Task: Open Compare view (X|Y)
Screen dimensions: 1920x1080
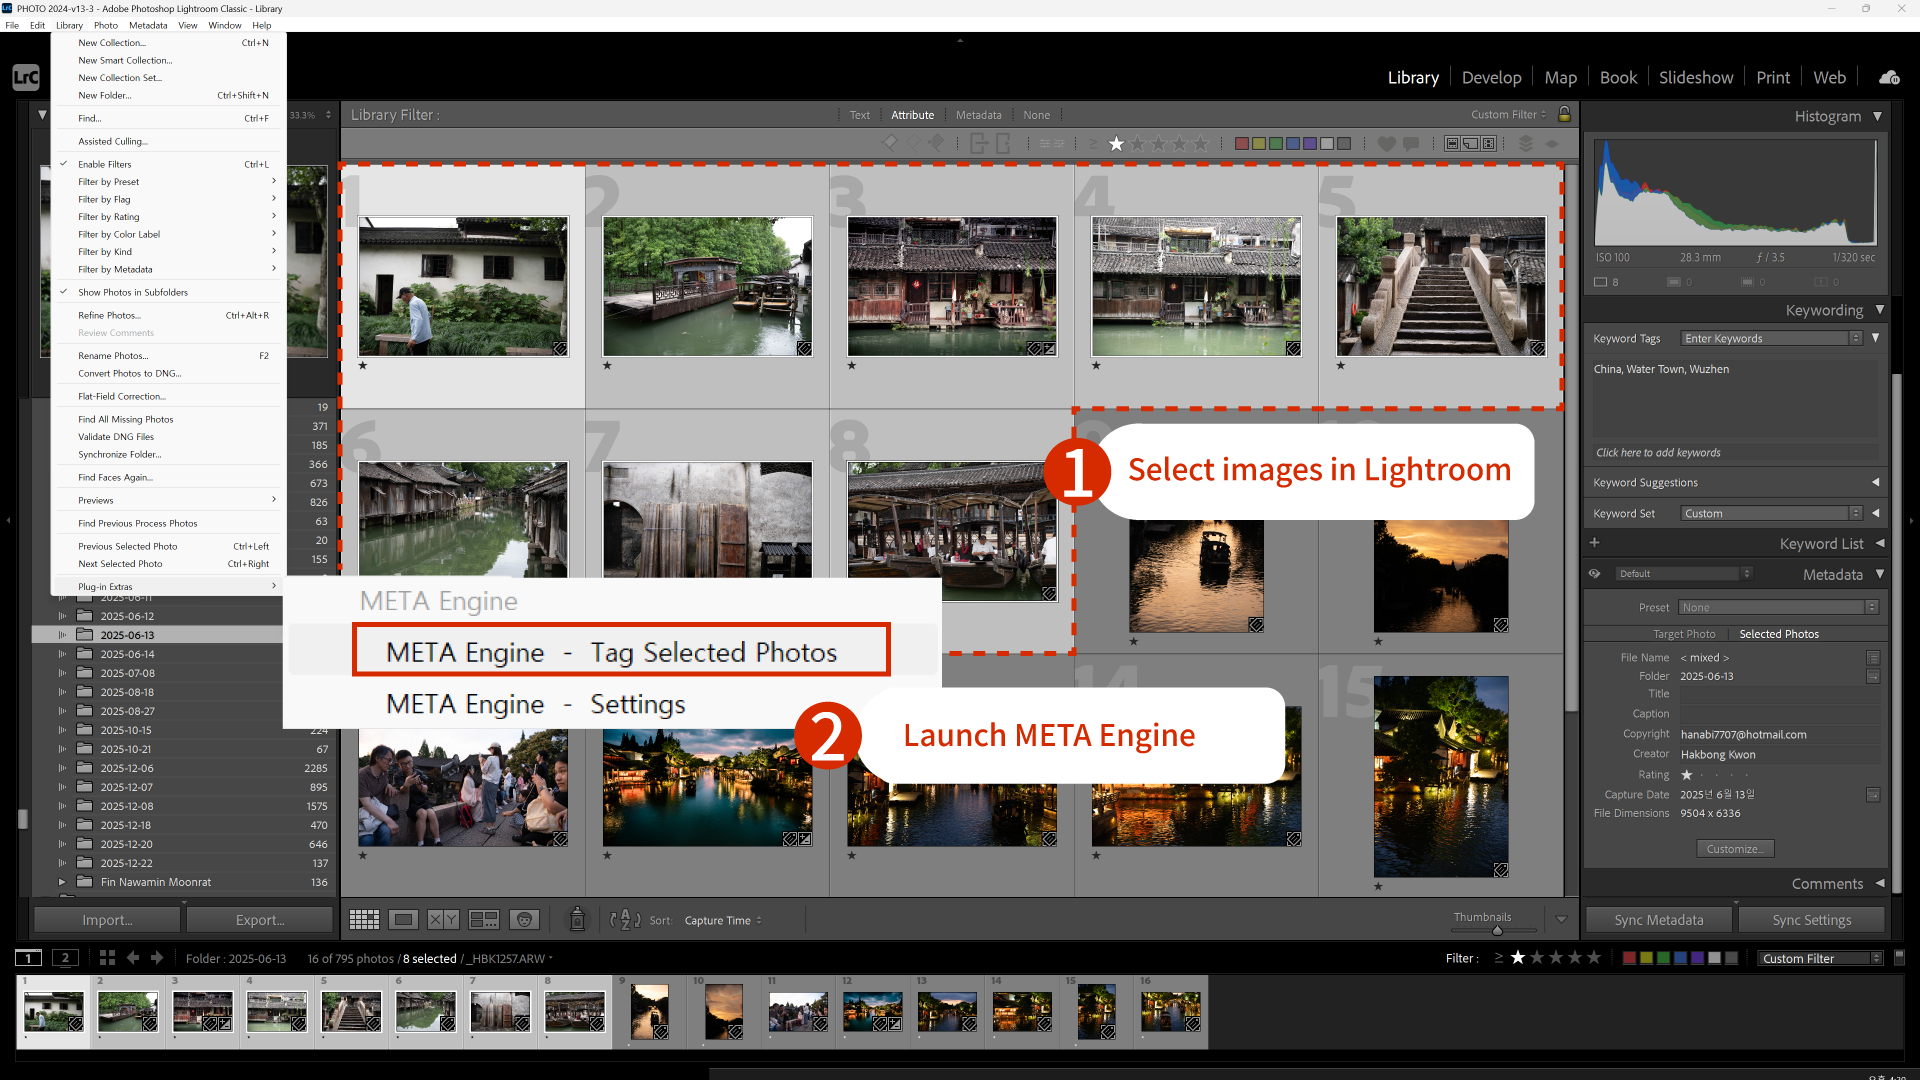Action: pos(443,920)
